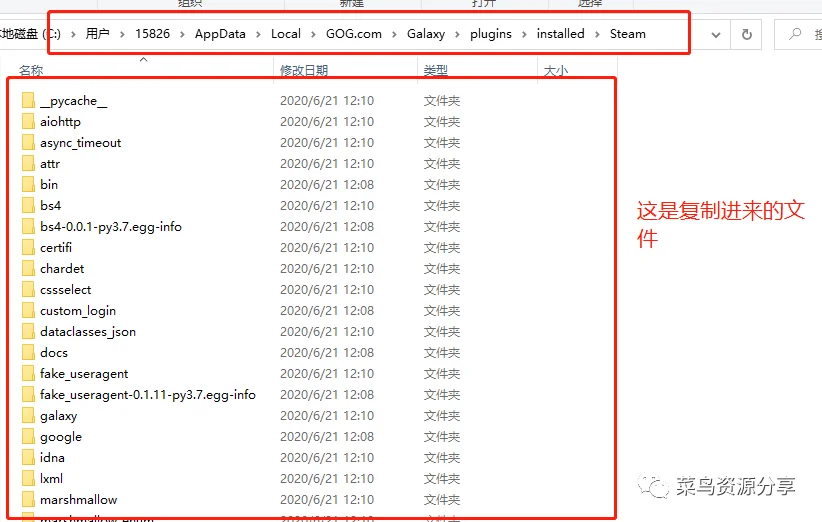Open the address bar history dropdown
The height and width of the screenshot is (522, 822).
point(716,35)
